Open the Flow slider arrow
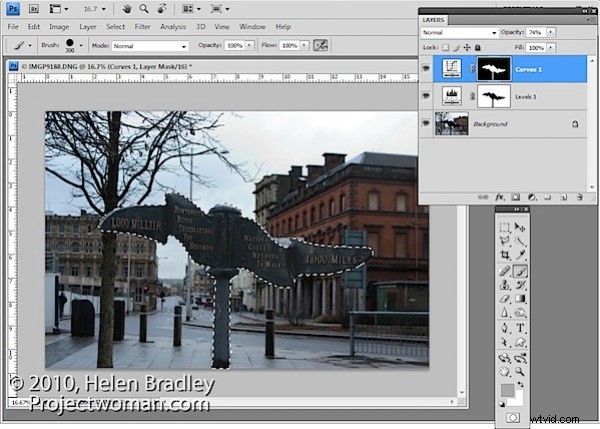This screenshot has height=429, width=600. point(304,46)
